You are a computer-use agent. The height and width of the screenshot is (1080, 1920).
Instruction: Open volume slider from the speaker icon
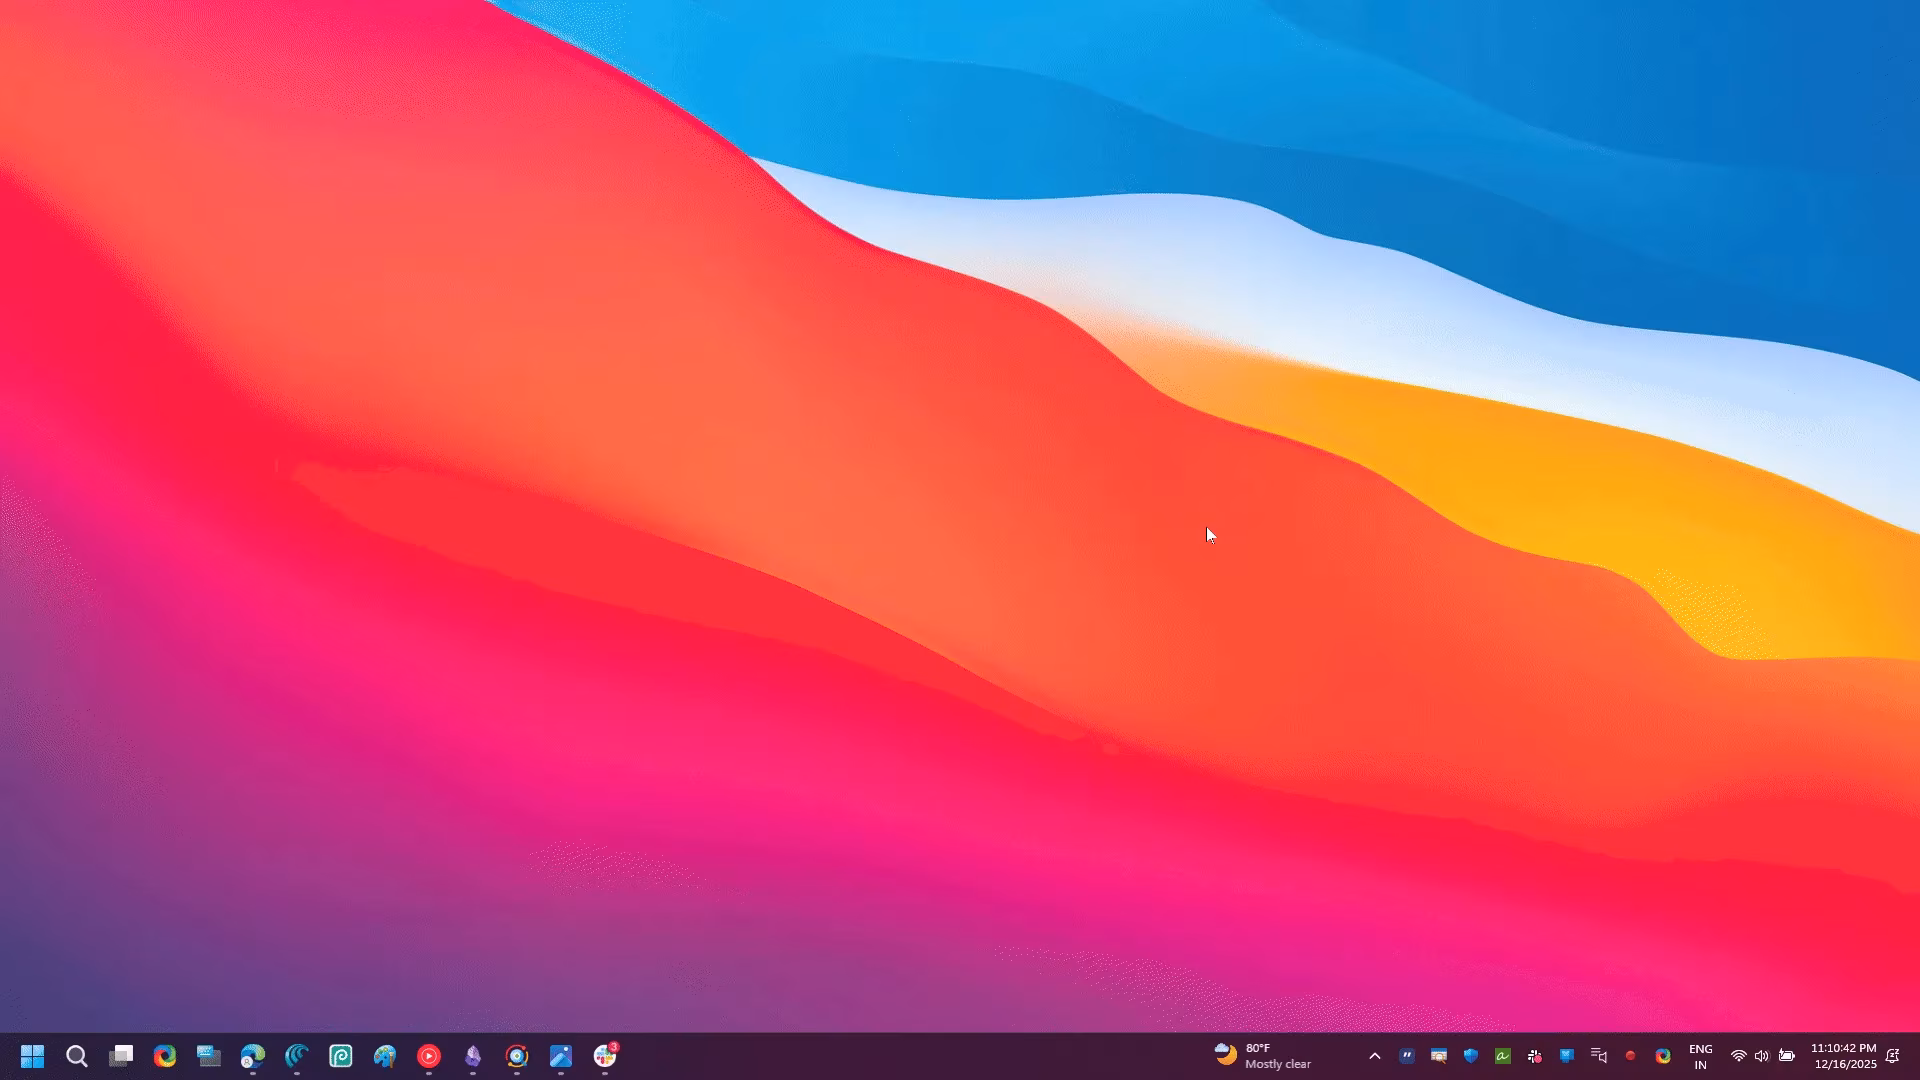coord(1761,1055)
